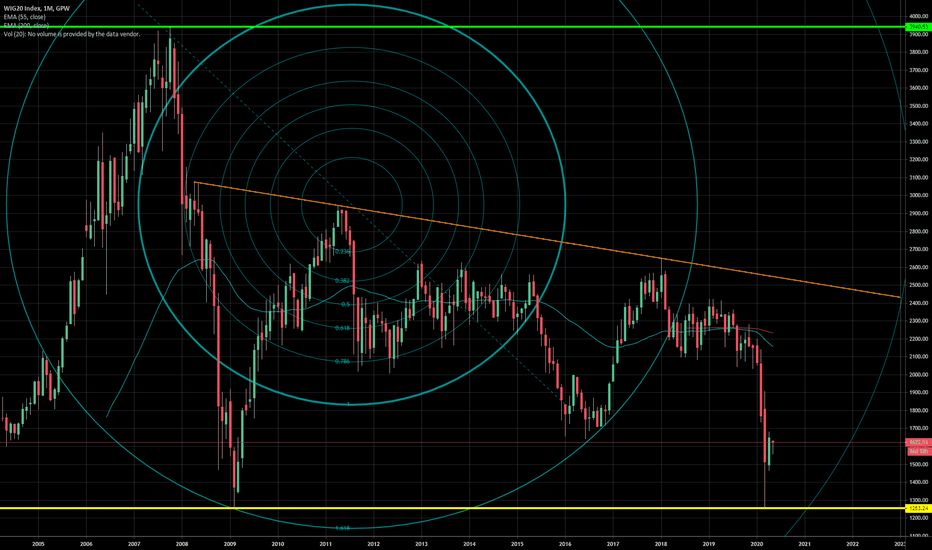Click the 2011 label on time axis
The height and width of the screenshot is (550, 932).
click(326, 544)
